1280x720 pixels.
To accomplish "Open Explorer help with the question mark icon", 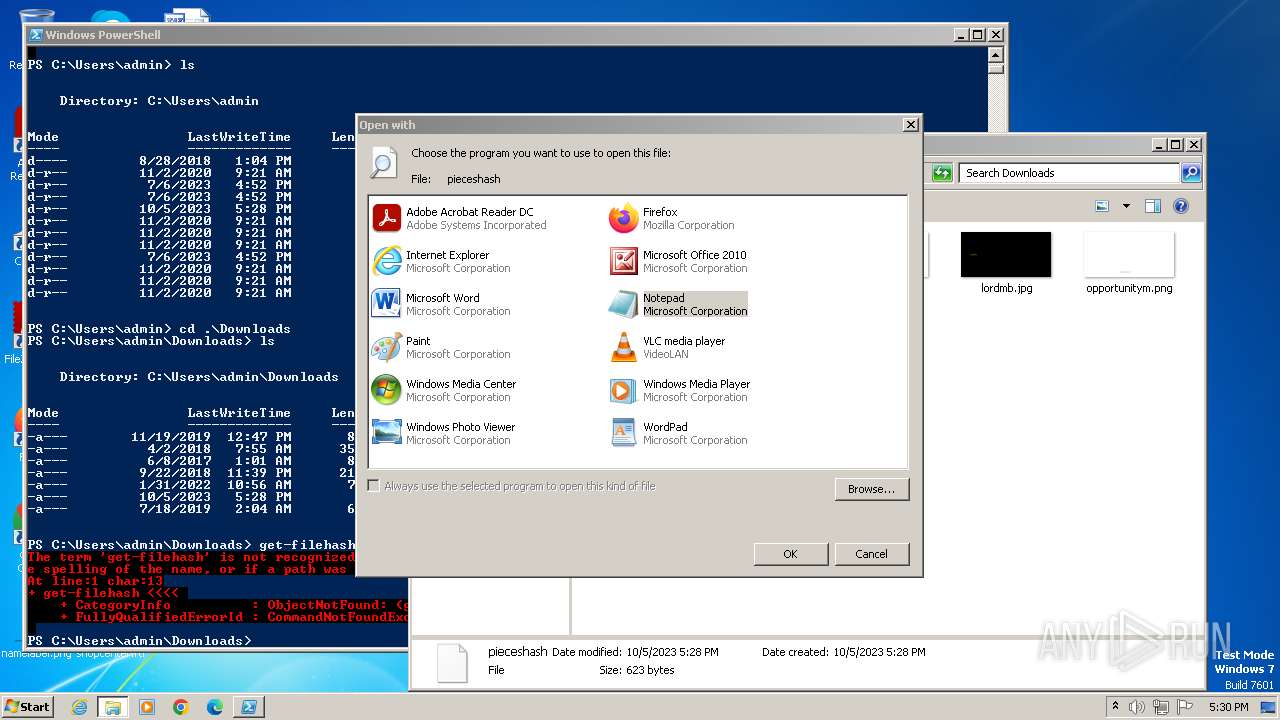I will [x=1180, y=206].
